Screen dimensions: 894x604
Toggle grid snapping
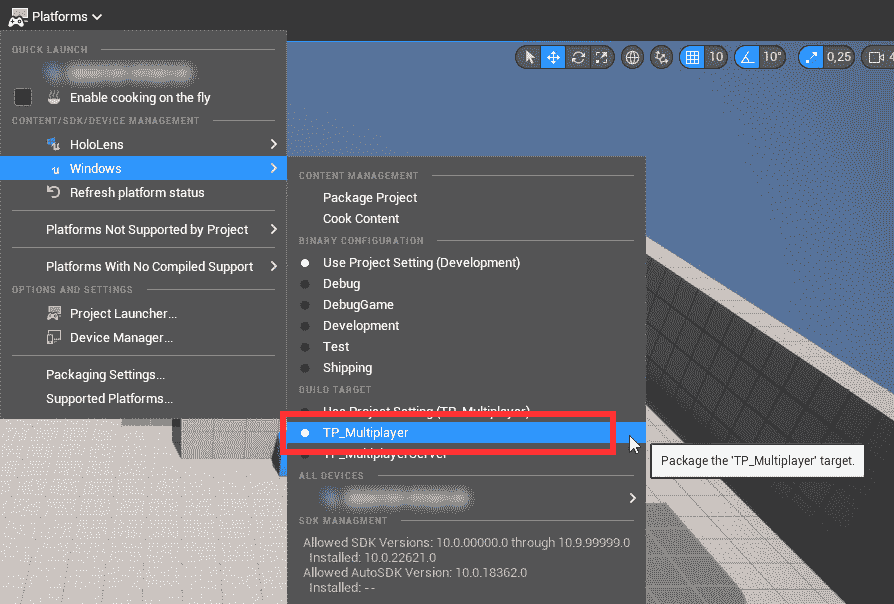click(x=692, y=57)
